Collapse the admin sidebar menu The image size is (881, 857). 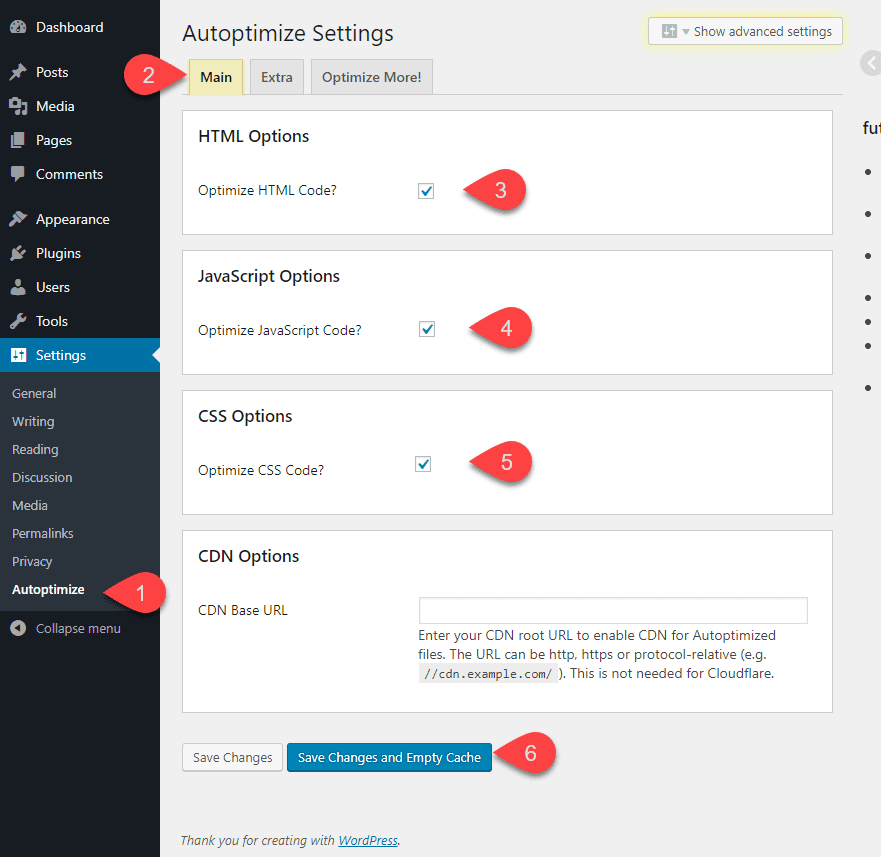(x=66, y=628)
